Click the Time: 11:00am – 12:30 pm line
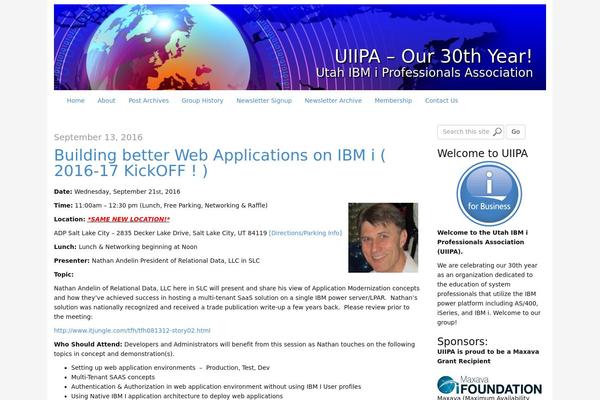The height and width of the screenshot is (400, 600). click(x=161, y=205)
